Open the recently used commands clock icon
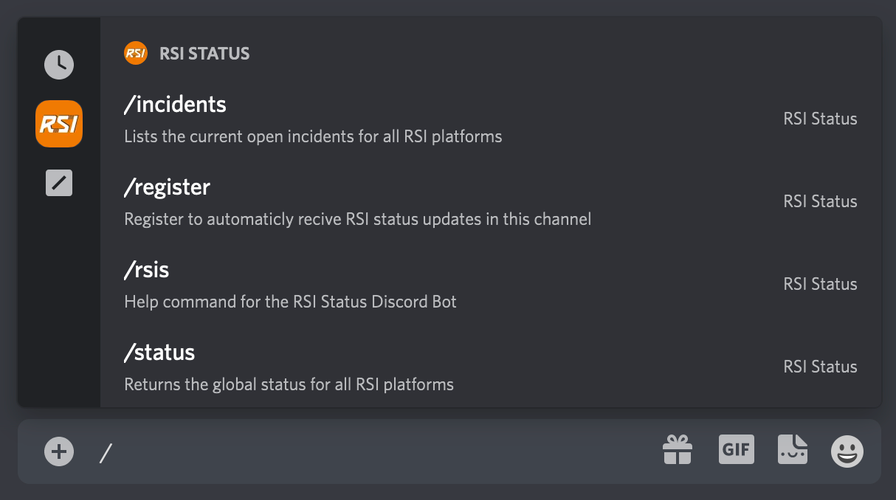This screenshot has width=896, height=500. [x=59, y=65]
